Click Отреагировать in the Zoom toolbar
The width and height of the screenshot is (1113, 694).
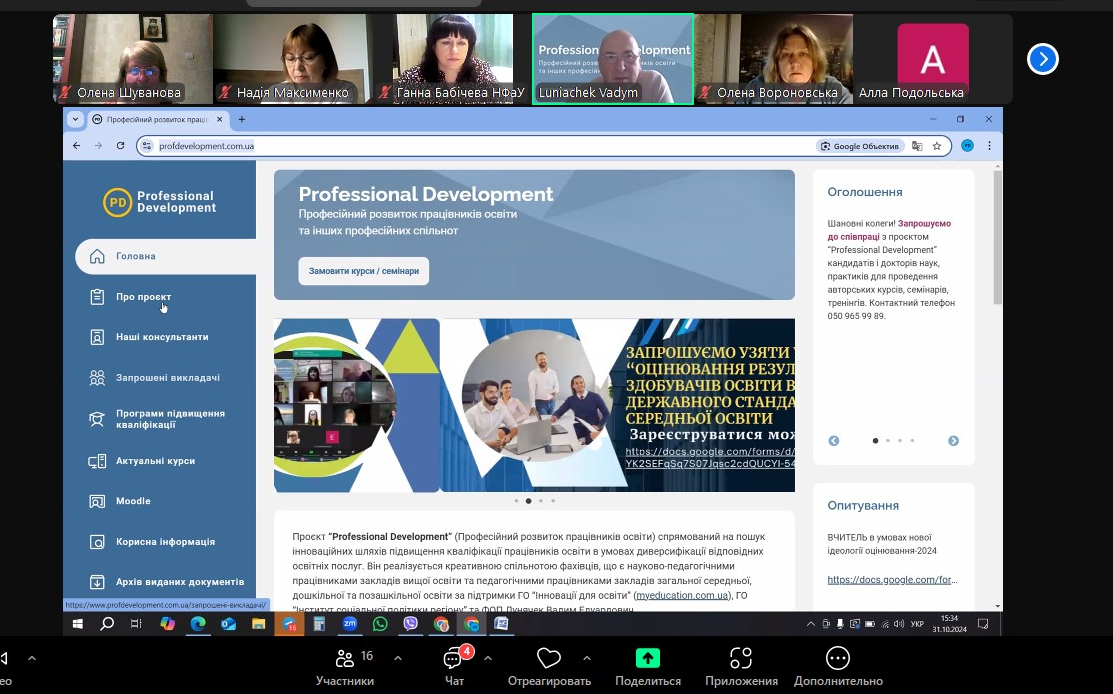(x=549, y=667)
